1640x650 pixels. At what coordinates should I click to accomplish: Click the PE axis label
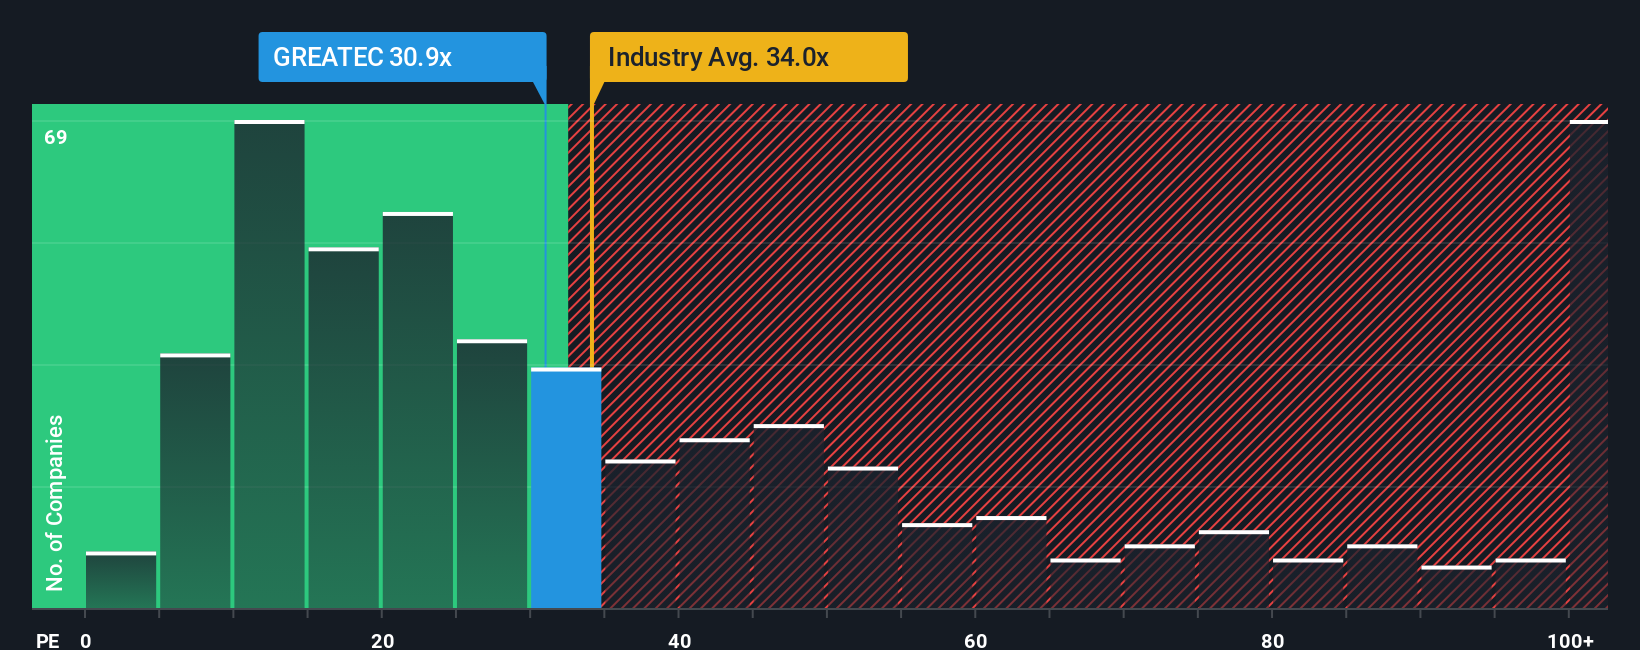coord(48,640)
